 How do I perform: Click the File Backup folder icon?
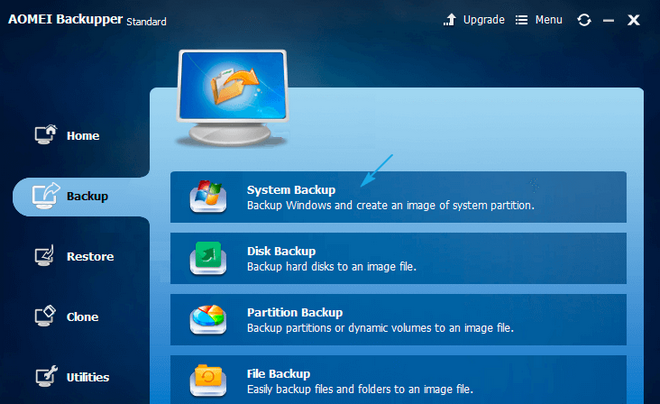click(208, 380)
